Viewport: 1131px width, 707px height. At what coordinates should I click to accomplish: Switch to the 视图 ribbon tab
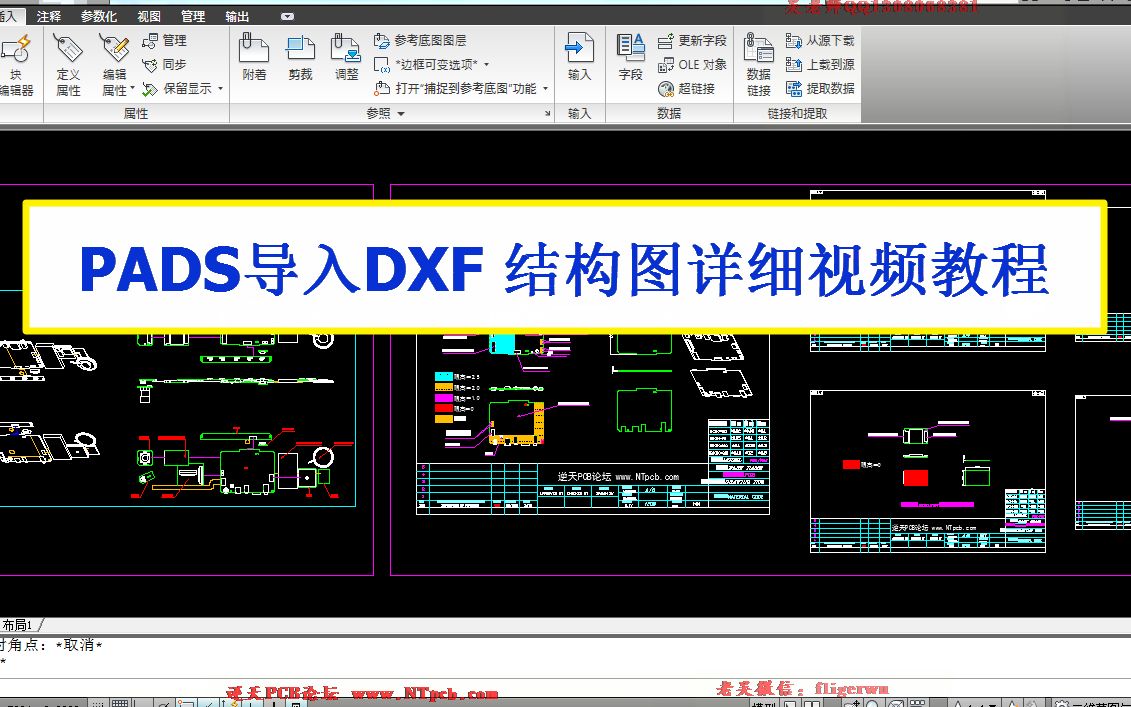[x=149, y=16]
